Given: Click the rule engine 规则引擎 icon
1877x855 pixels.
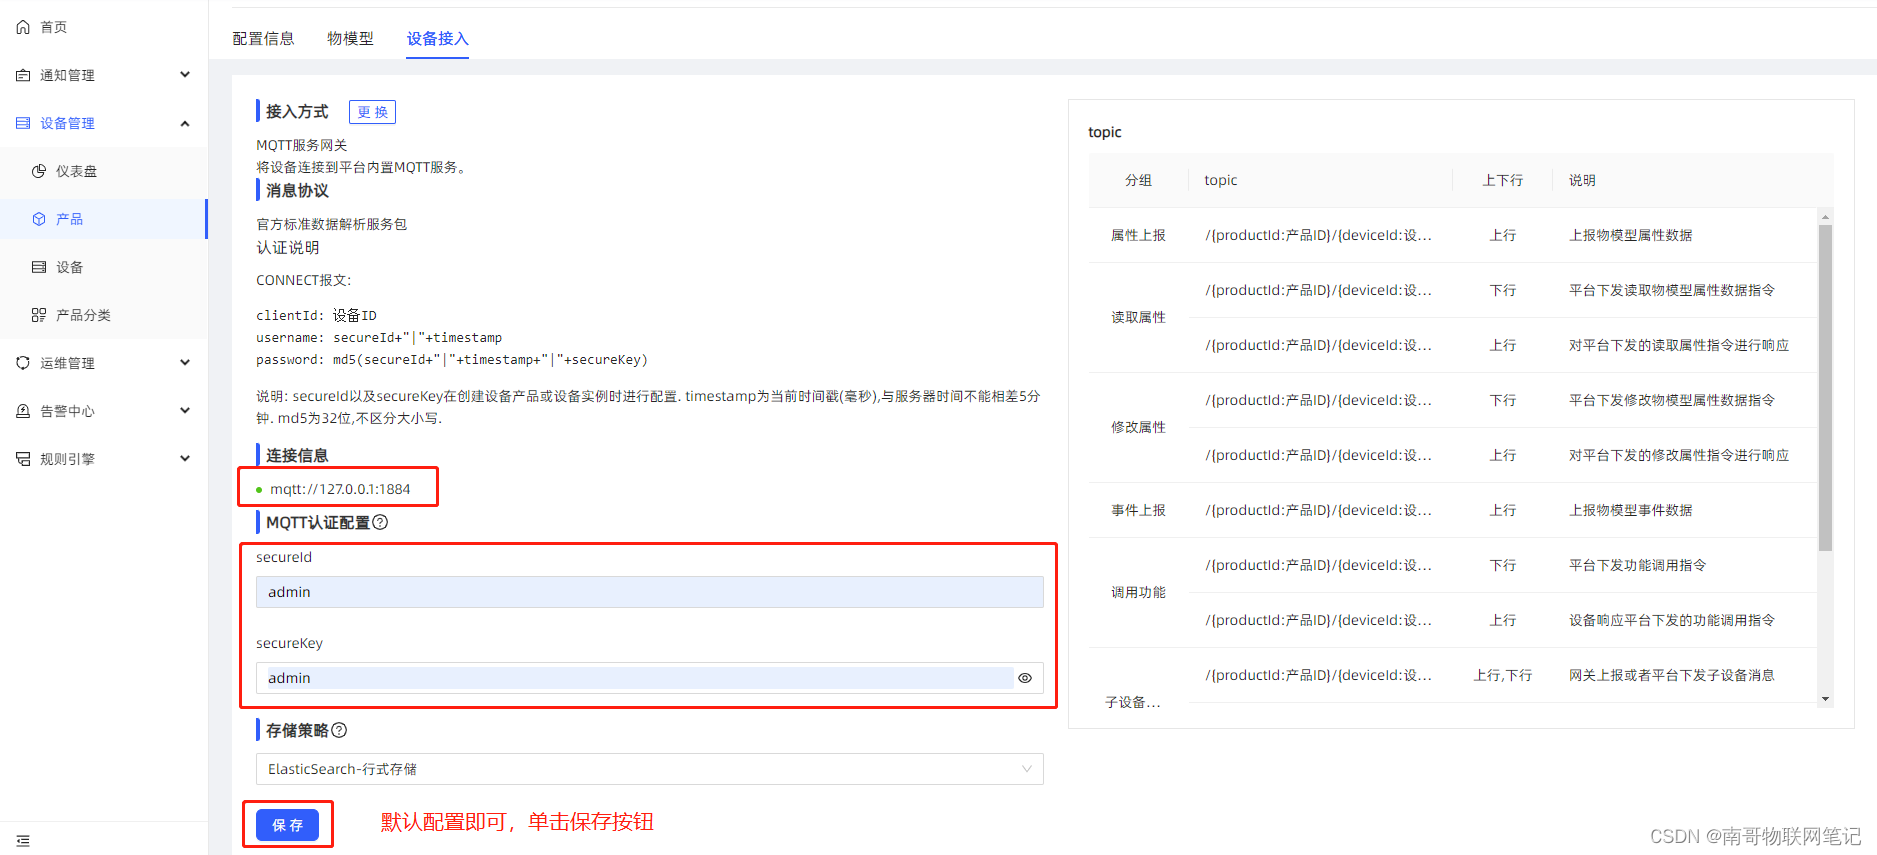Looking at the screenshot, I should point(23,459).
